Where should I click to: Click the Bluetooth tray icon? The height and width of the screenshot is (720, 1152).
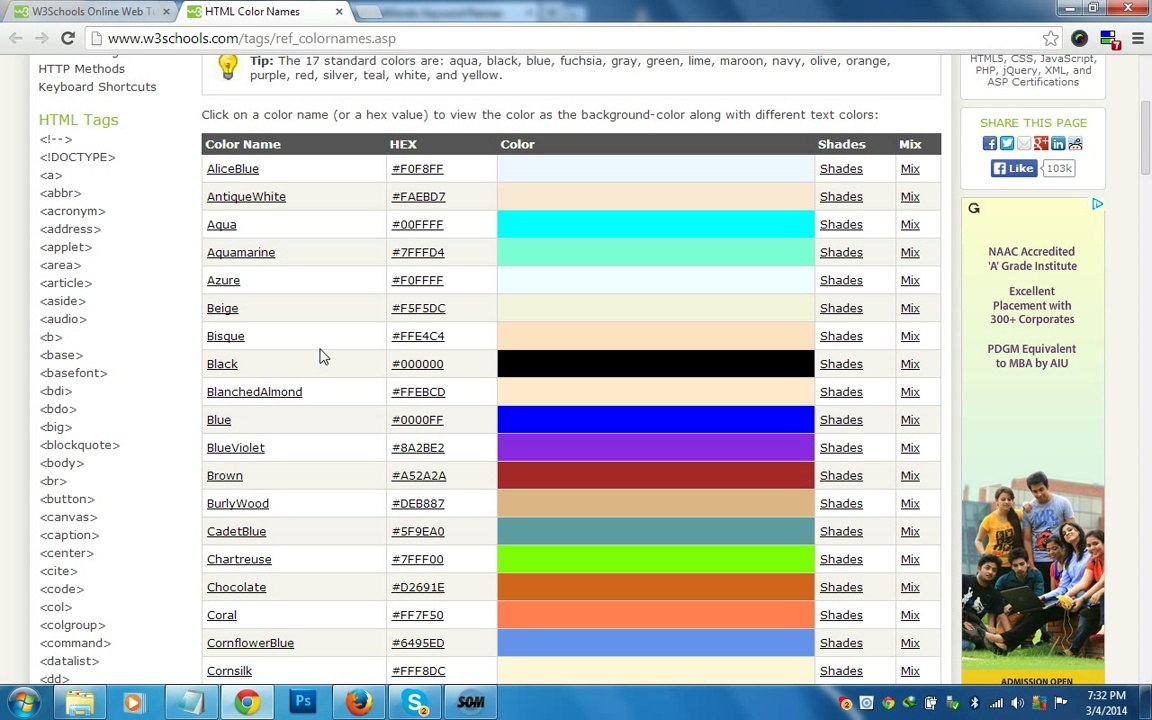(975, 703)
